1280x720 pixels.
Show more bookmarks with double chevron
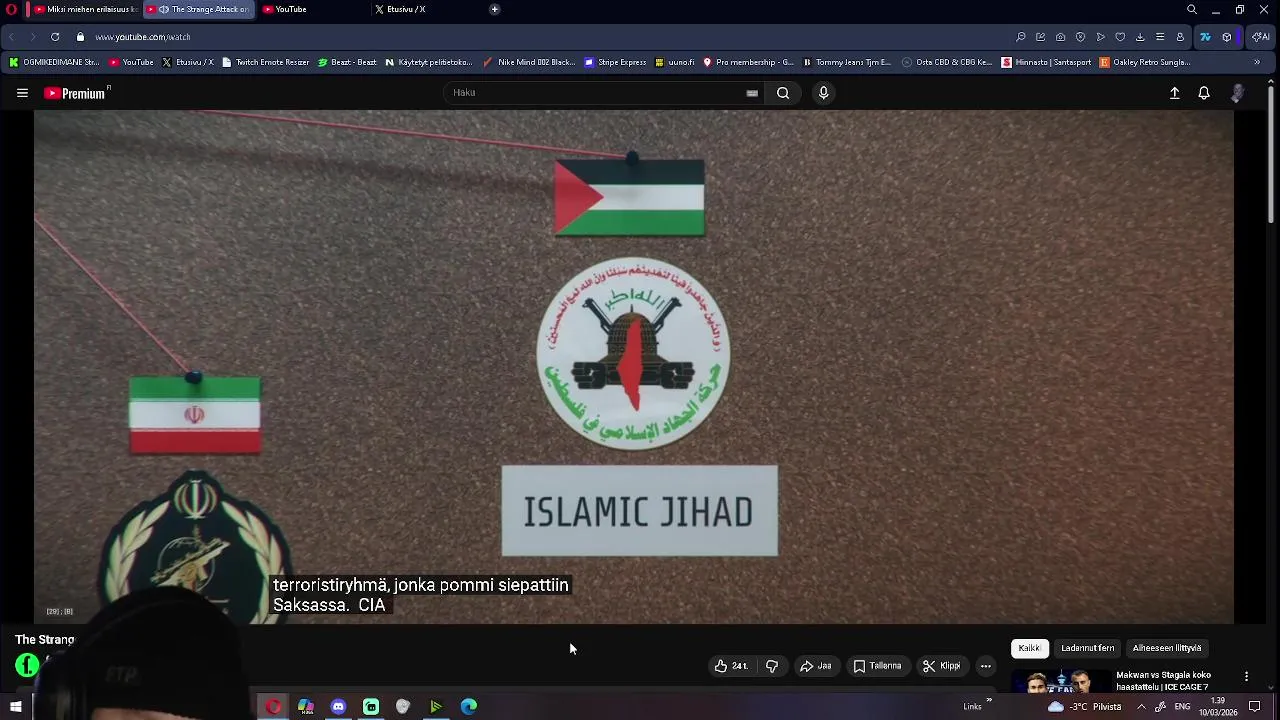point(1257,62)
